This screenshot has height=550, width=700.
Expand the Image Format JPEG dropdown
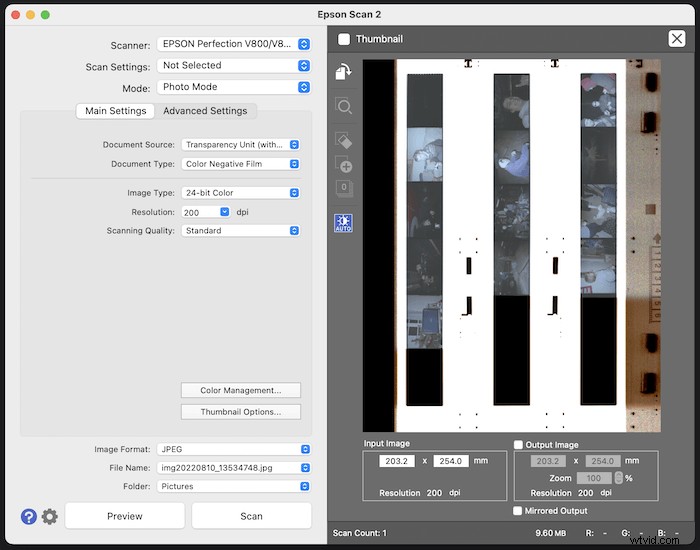(x=234, y=450)
